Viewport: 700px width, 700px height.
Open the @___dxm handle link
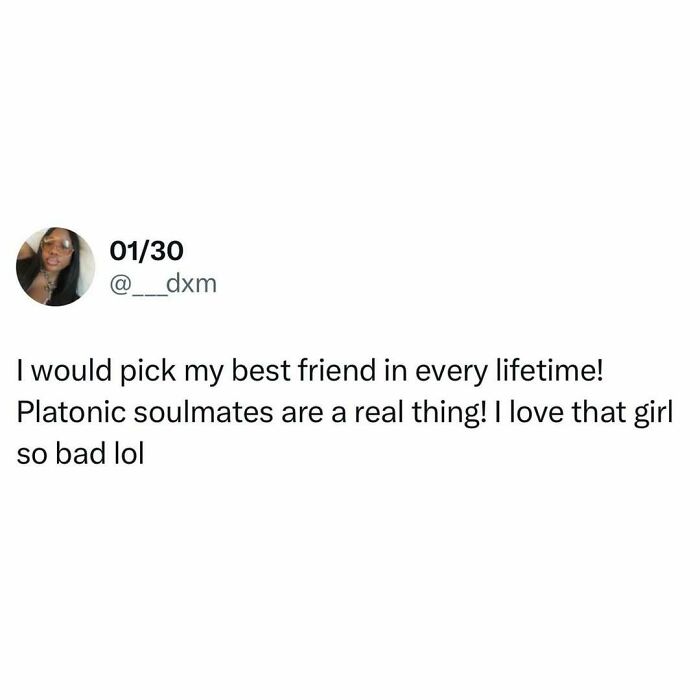tap(163, 284)
